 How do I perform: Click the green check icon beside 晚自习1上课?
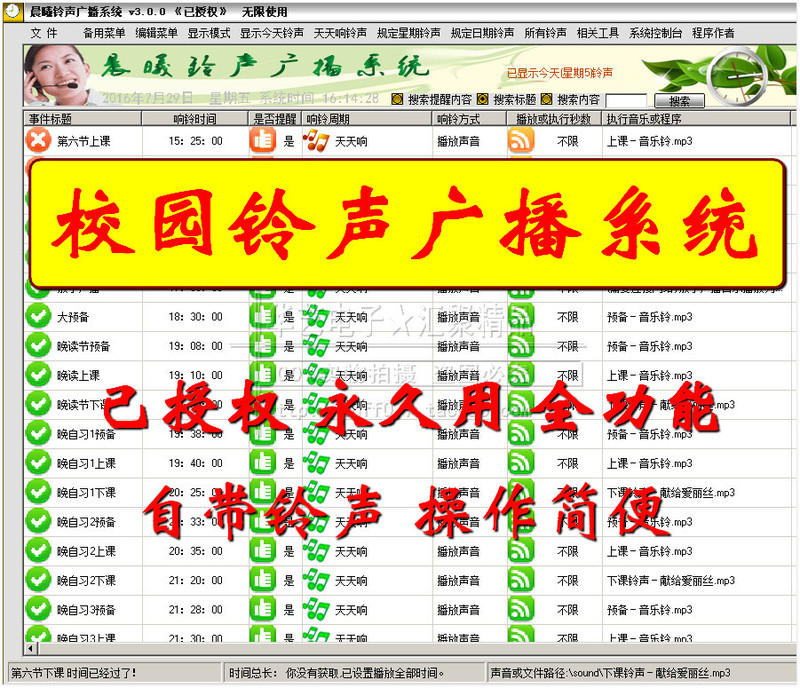[x=38, y=463]
